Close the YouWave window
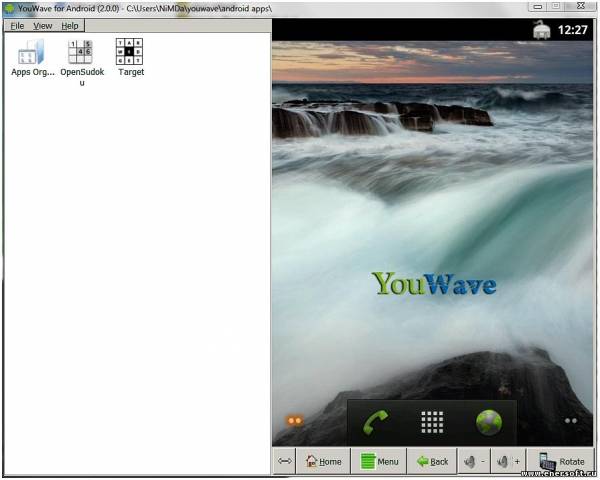This screenshot has width=600, height=480. tap(581, 5)
